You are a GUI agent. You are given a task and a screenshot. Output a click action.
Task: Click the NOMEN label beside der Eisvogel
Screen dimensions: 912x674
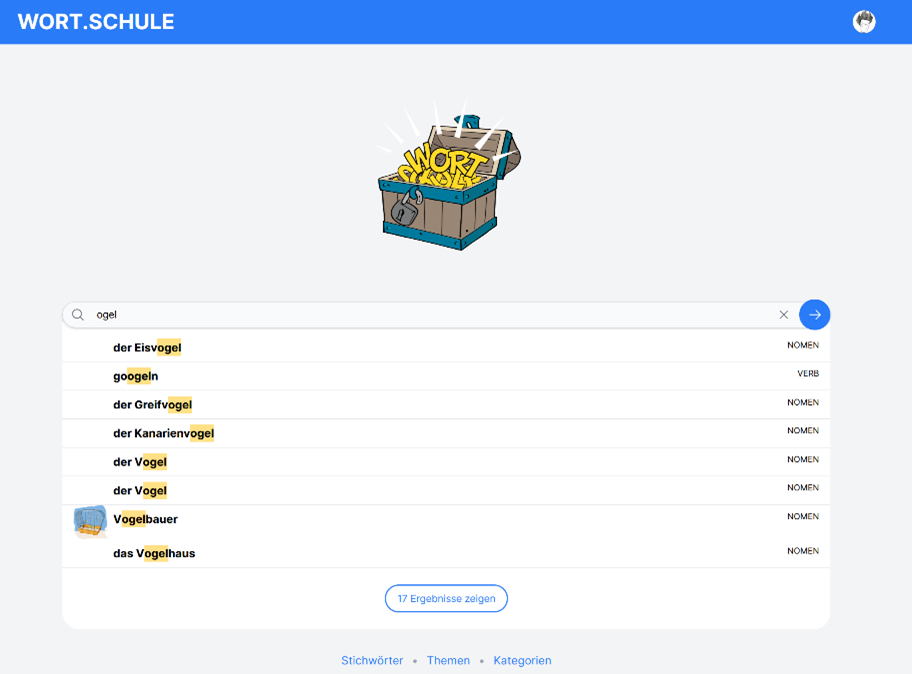(803, 345)
